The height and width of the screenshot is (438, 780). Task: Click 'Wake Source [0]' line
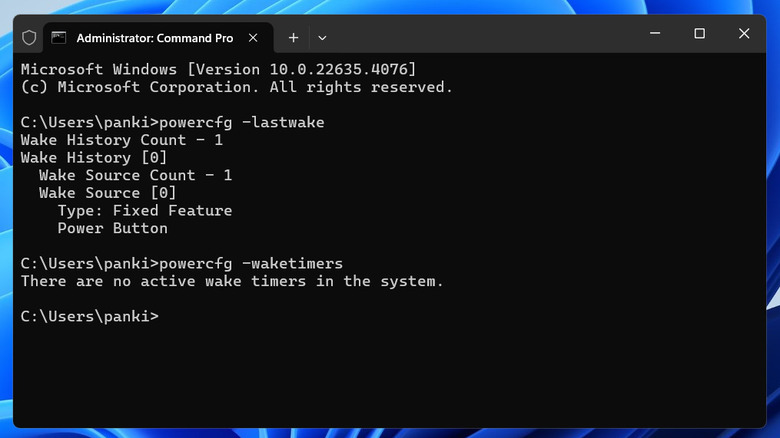(x=107, y=193)
